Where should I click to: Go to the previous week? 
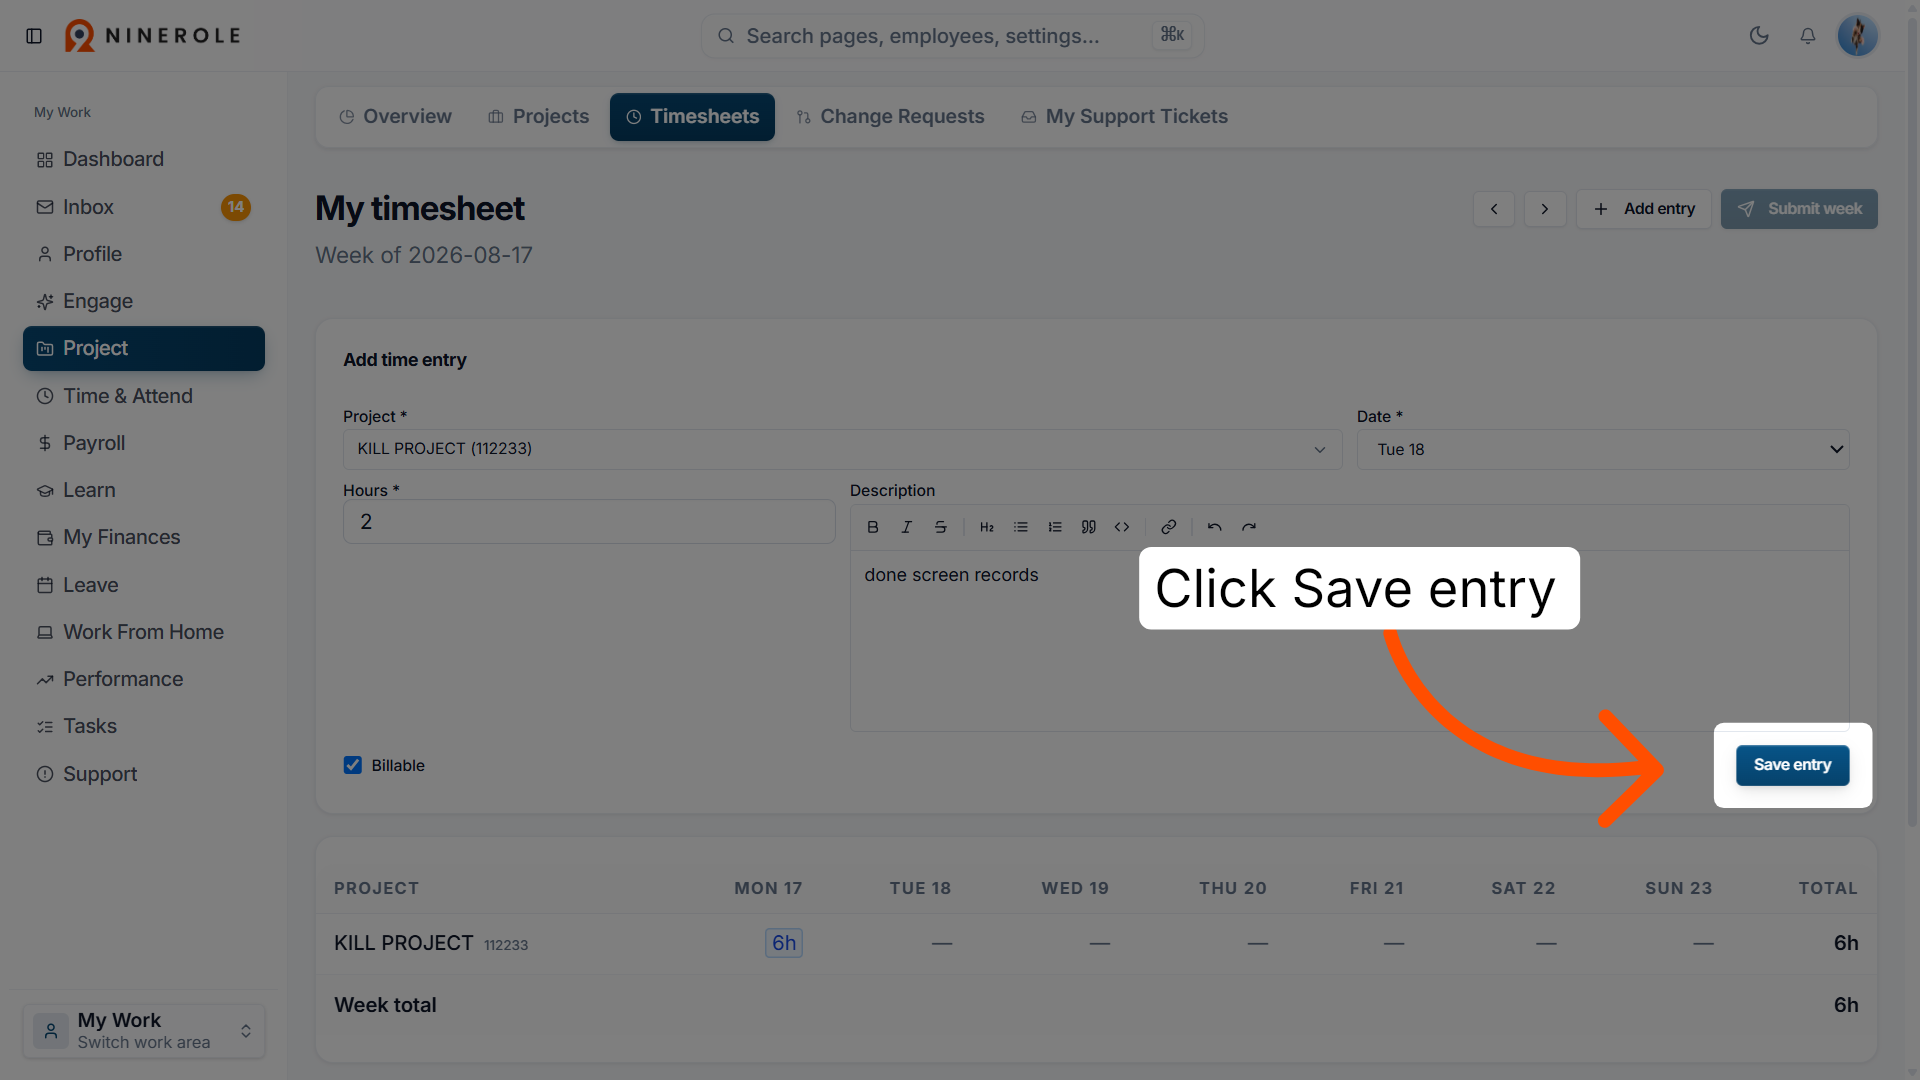tap(1494, 209)
